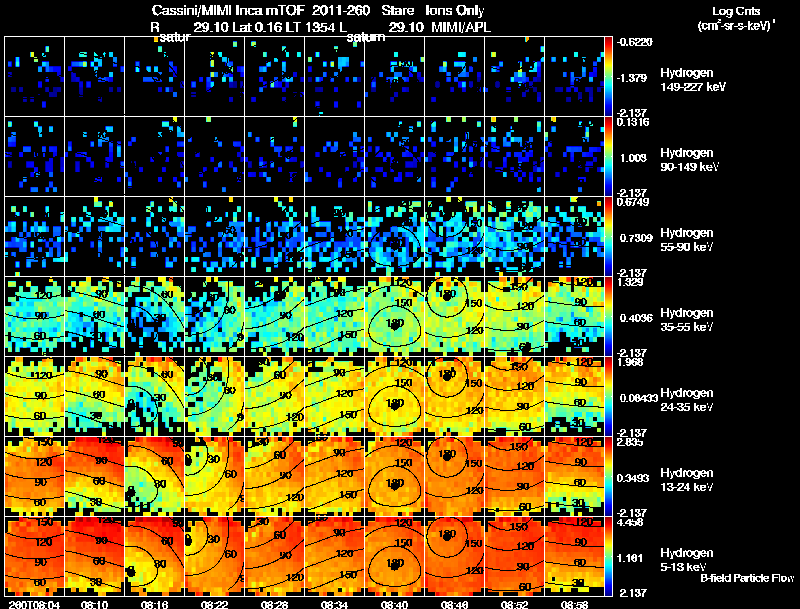This screenshot has height=609, width=800.
Task: Click the '08:58' time axis label
Action: (574, 604)
